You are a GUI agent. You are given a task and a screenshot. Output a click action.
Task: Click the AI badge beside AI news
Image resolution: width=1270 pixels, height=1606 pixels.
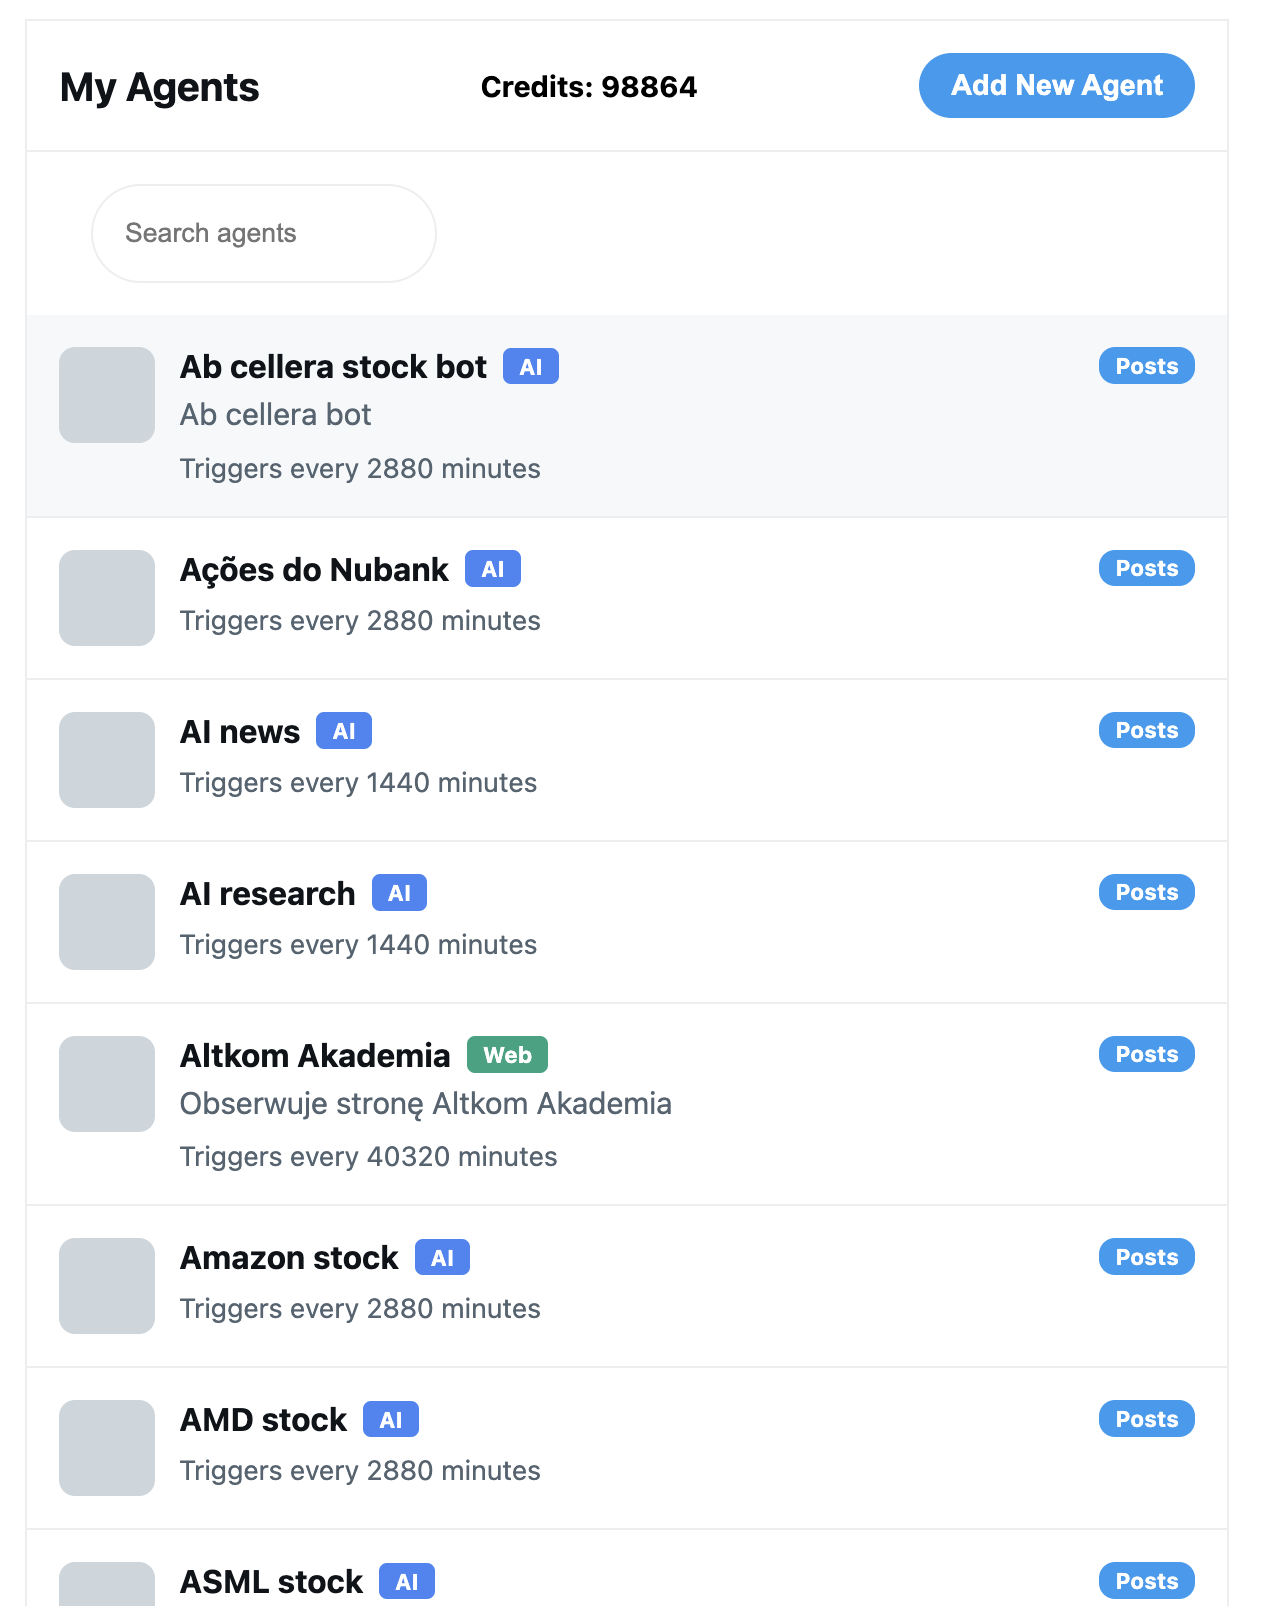click(x=344, y=730)
